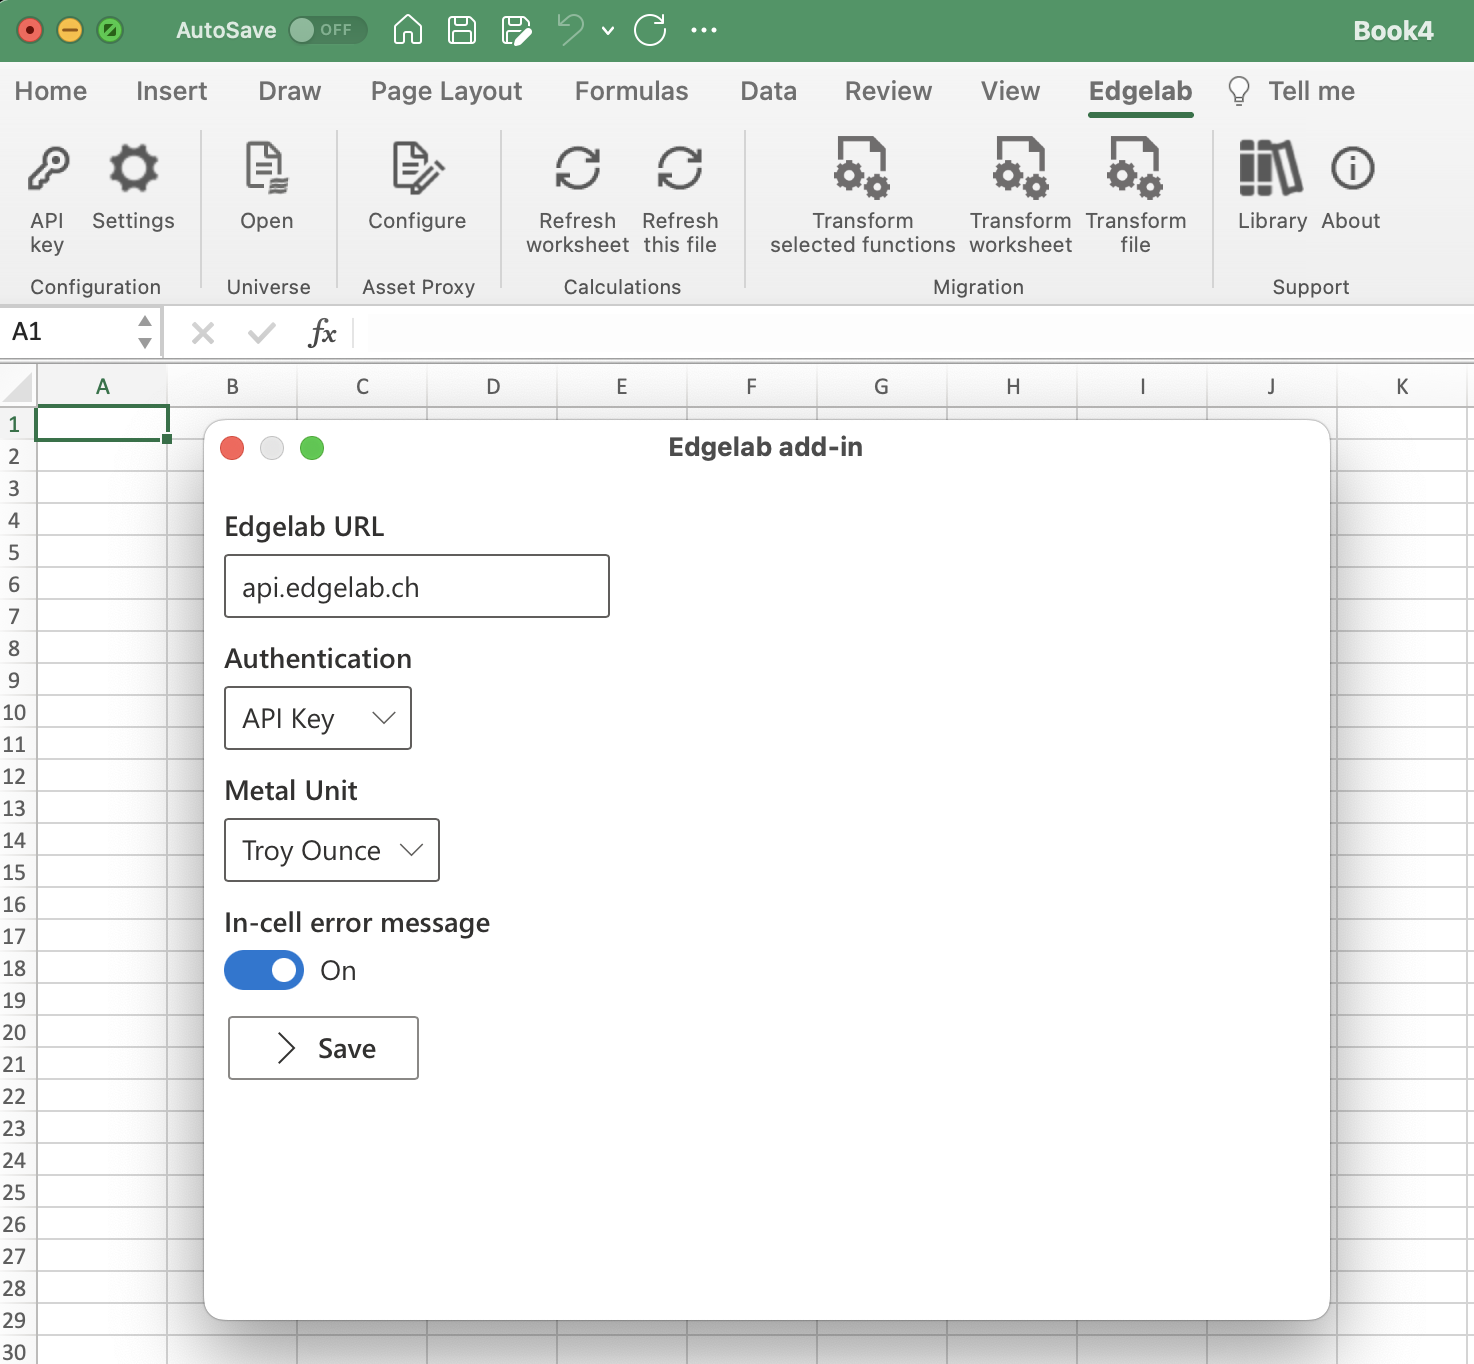Click Refresh this file

(x=680, y=198)
